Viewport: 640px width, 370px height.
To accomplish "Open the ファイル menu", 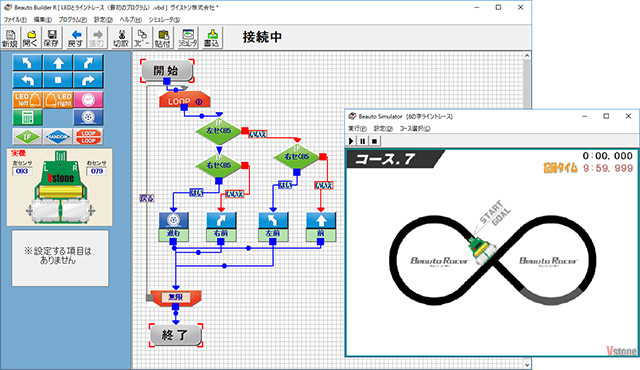I will pos(15,20).
